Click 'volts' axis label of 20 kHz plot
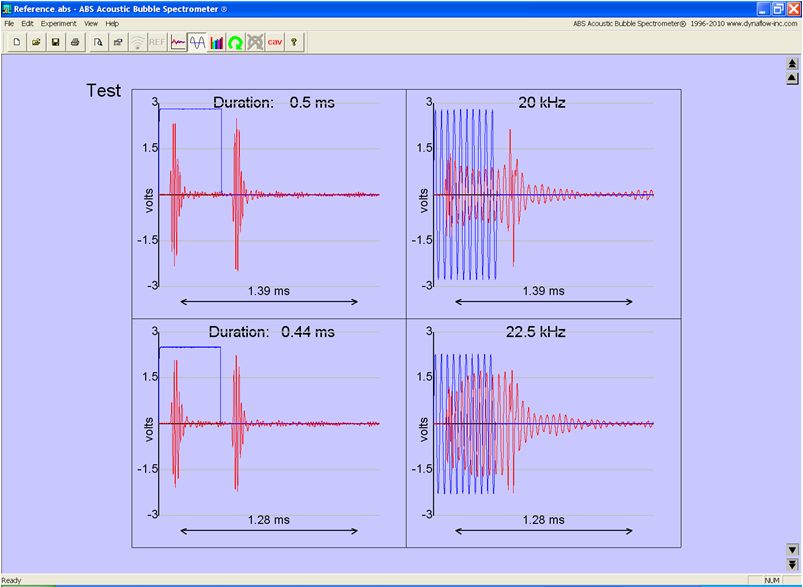This screenshot has height=587, width=803. click(x=424, y=201)
